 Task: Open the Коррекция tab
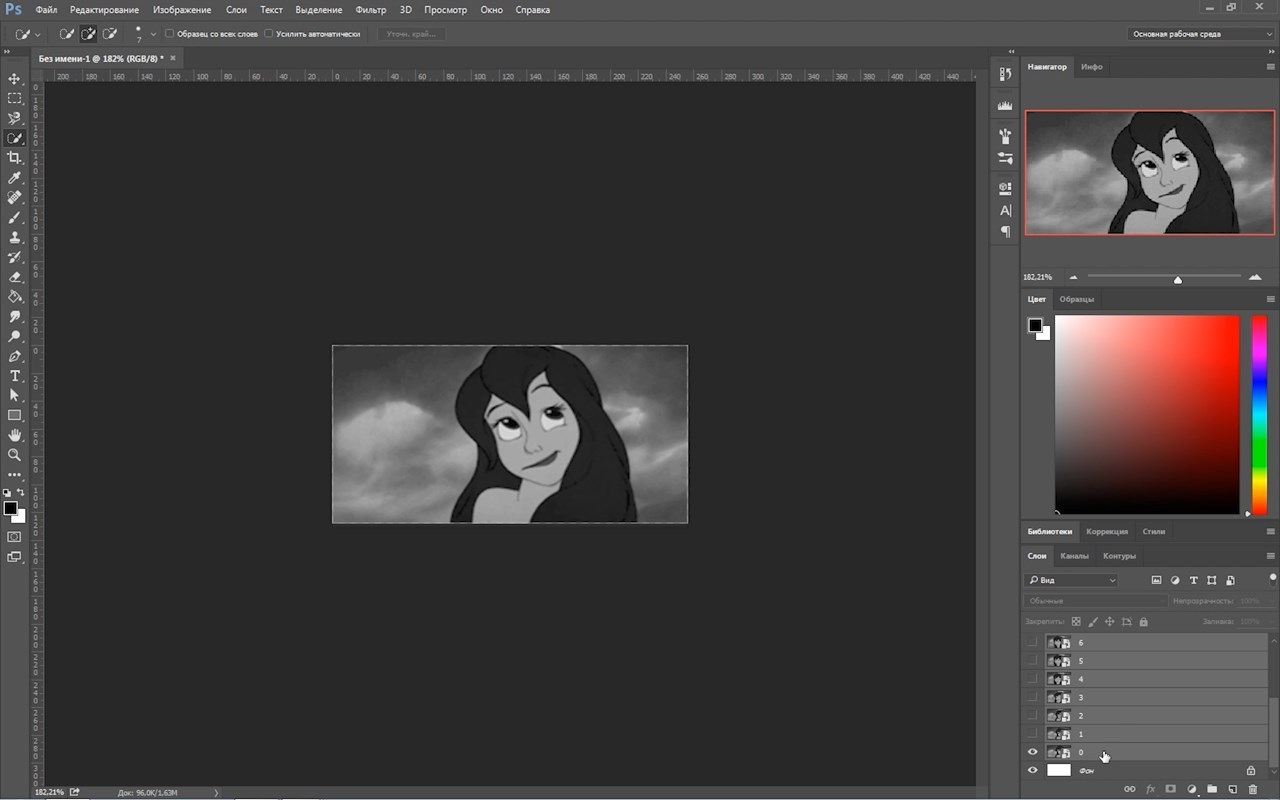click(1107, 531)
